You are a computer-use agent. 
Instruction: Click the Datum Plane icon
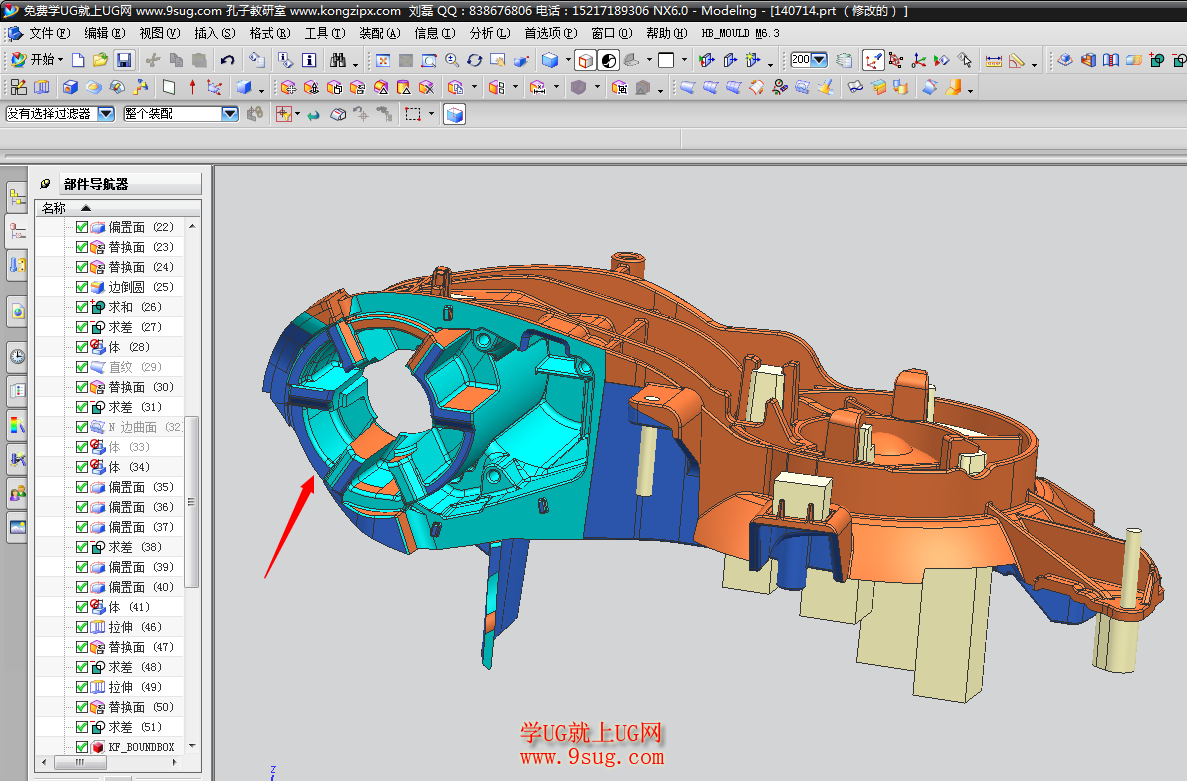point(169,88)
